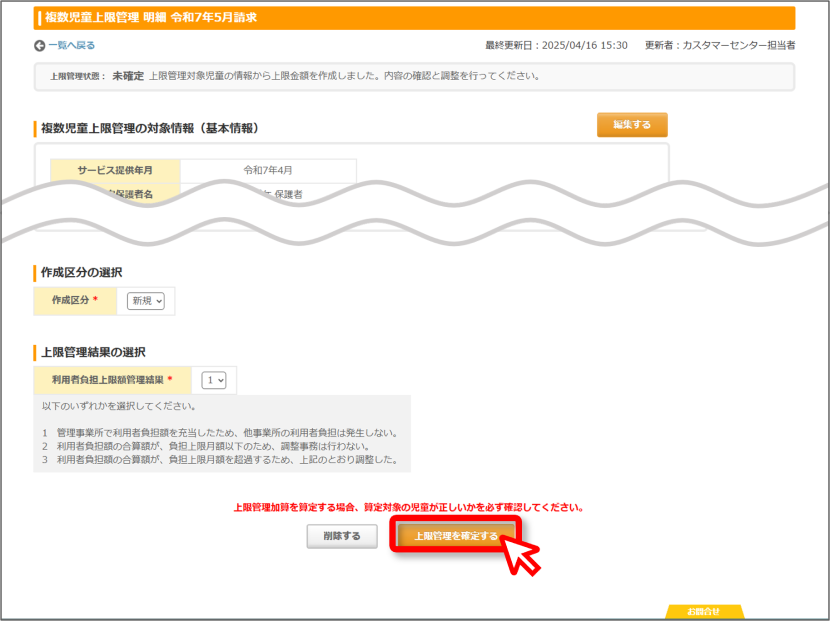Image resolution: width=830 pixels, height=621 pixels.
Task: Click the 最終更新日 timestamp text
Action: 556,46
